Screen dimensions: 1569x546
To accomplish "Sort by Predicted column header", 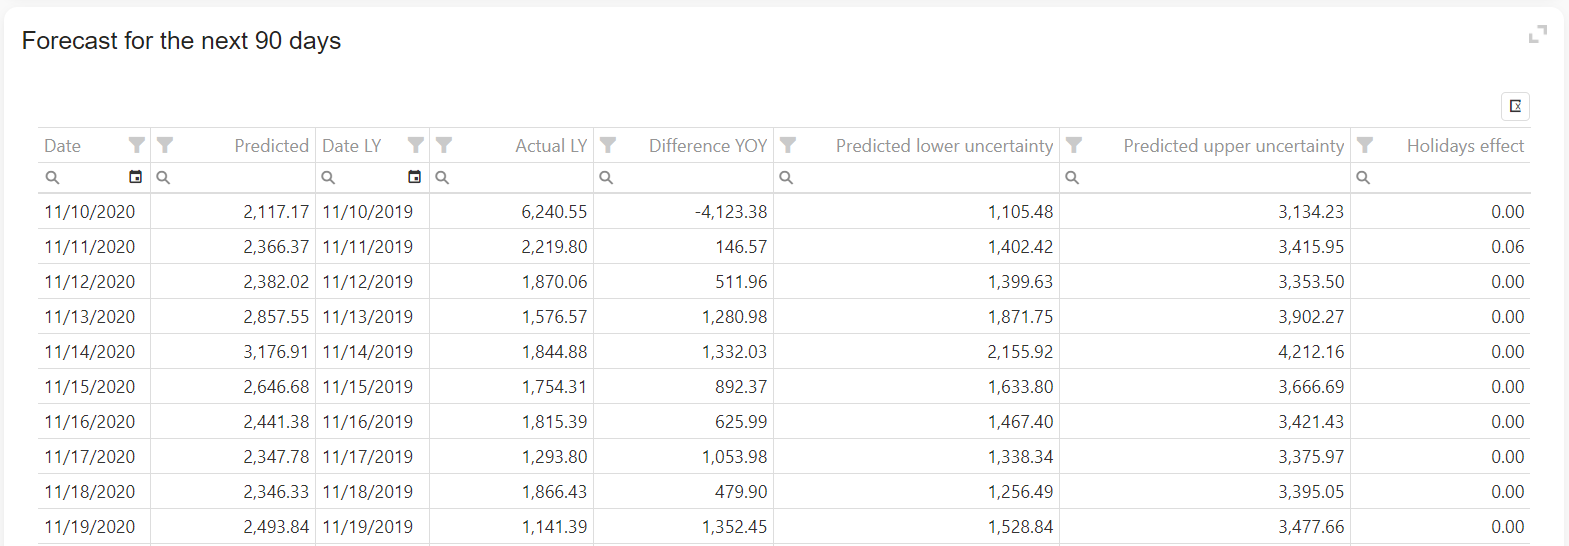I will (271, 146).
